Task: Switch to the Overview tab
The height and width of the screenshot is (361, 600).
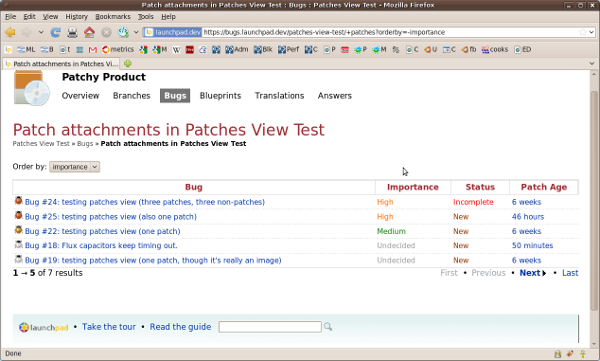Action: [x=80, y=96]
